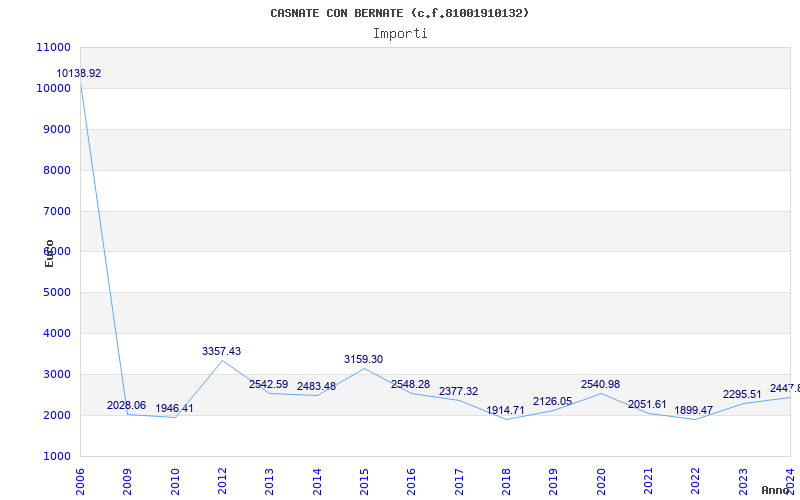800x500 pixels.
Task: Click the x-axis year 2022
Action: pyautogui.click(x=695, y=482)
